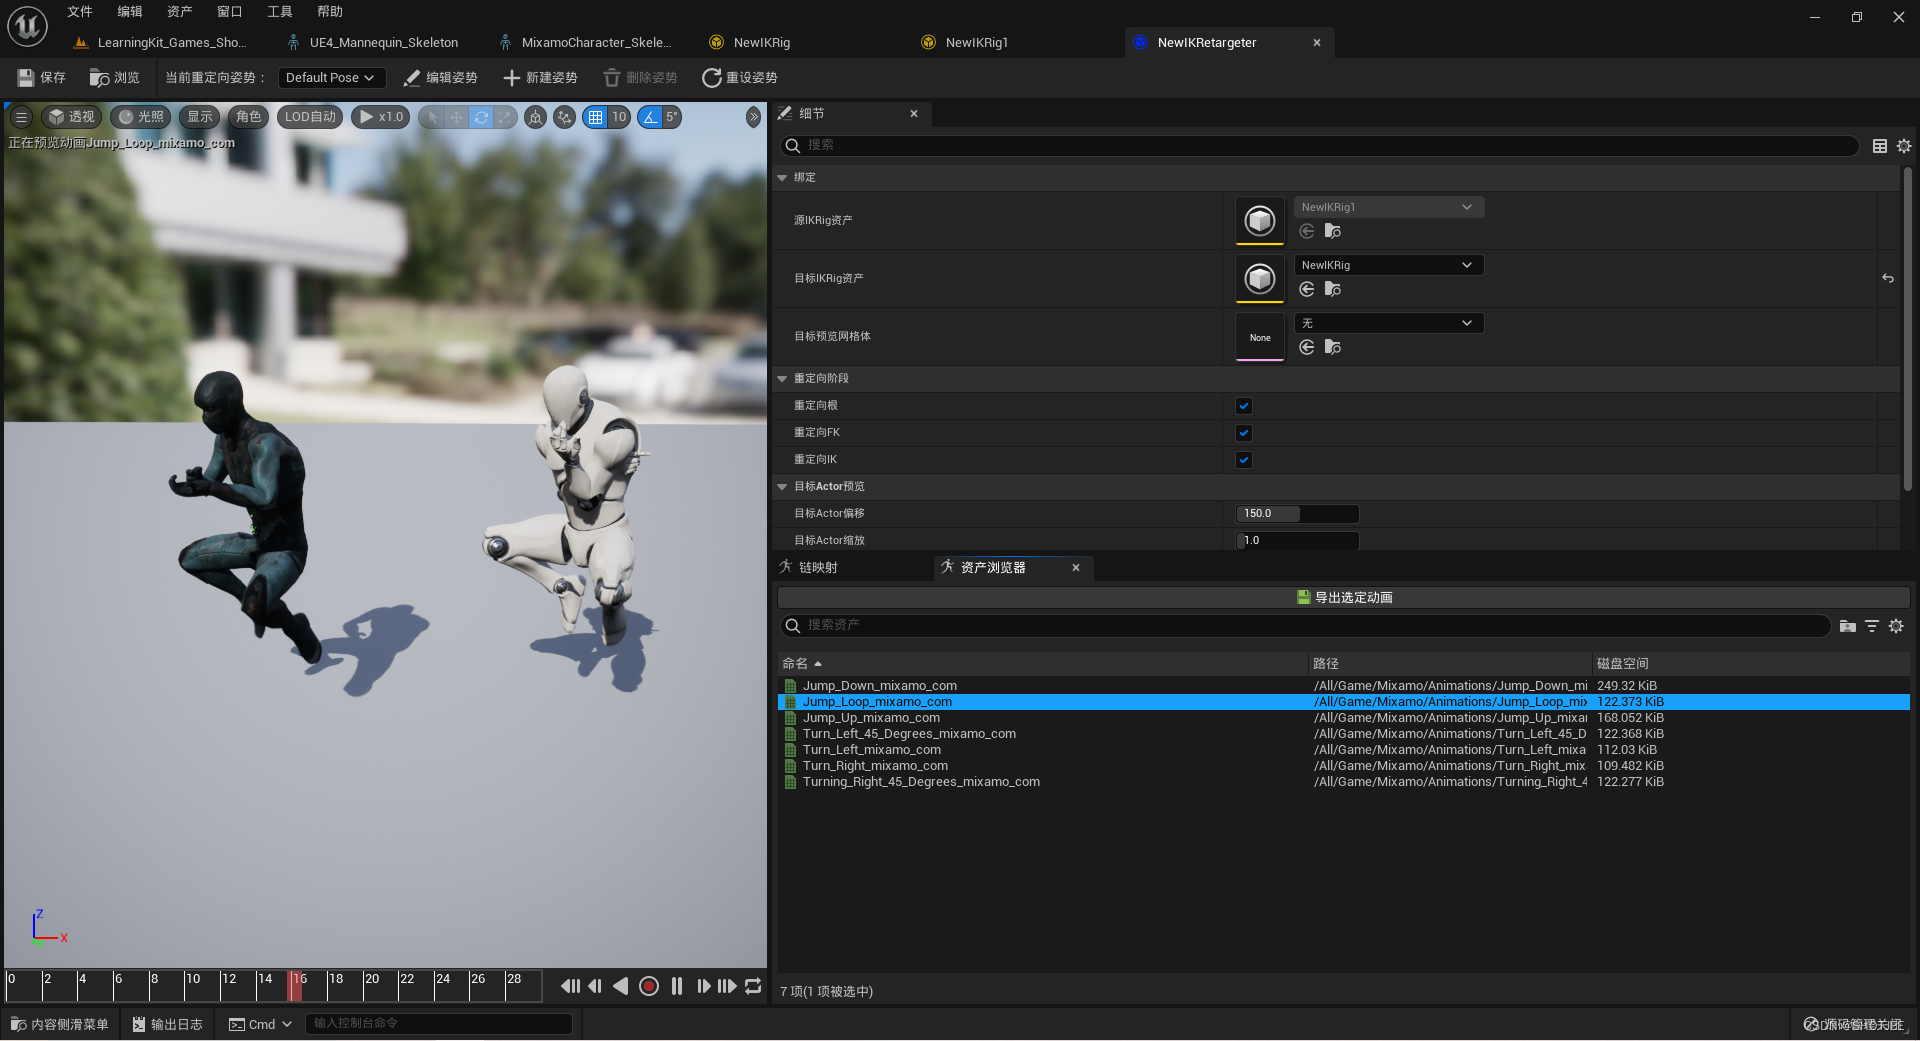Toggle the Retarget Root checkbox

click(1244, 406)
